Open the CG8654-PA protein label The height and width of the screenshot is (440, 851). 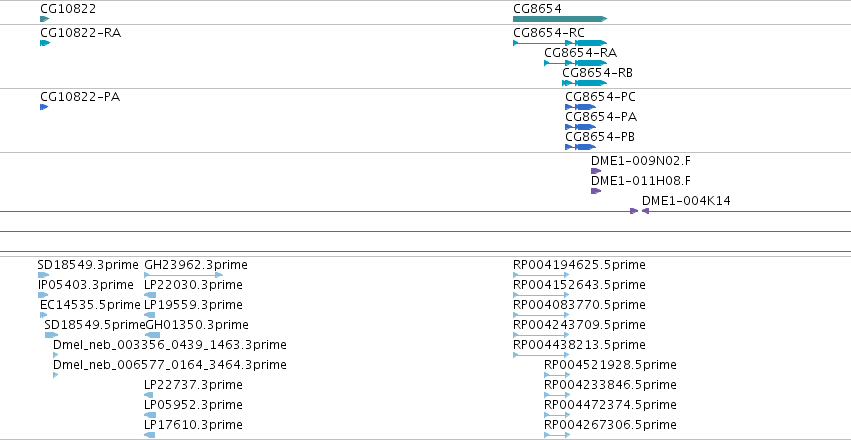[x=601, y=117]
